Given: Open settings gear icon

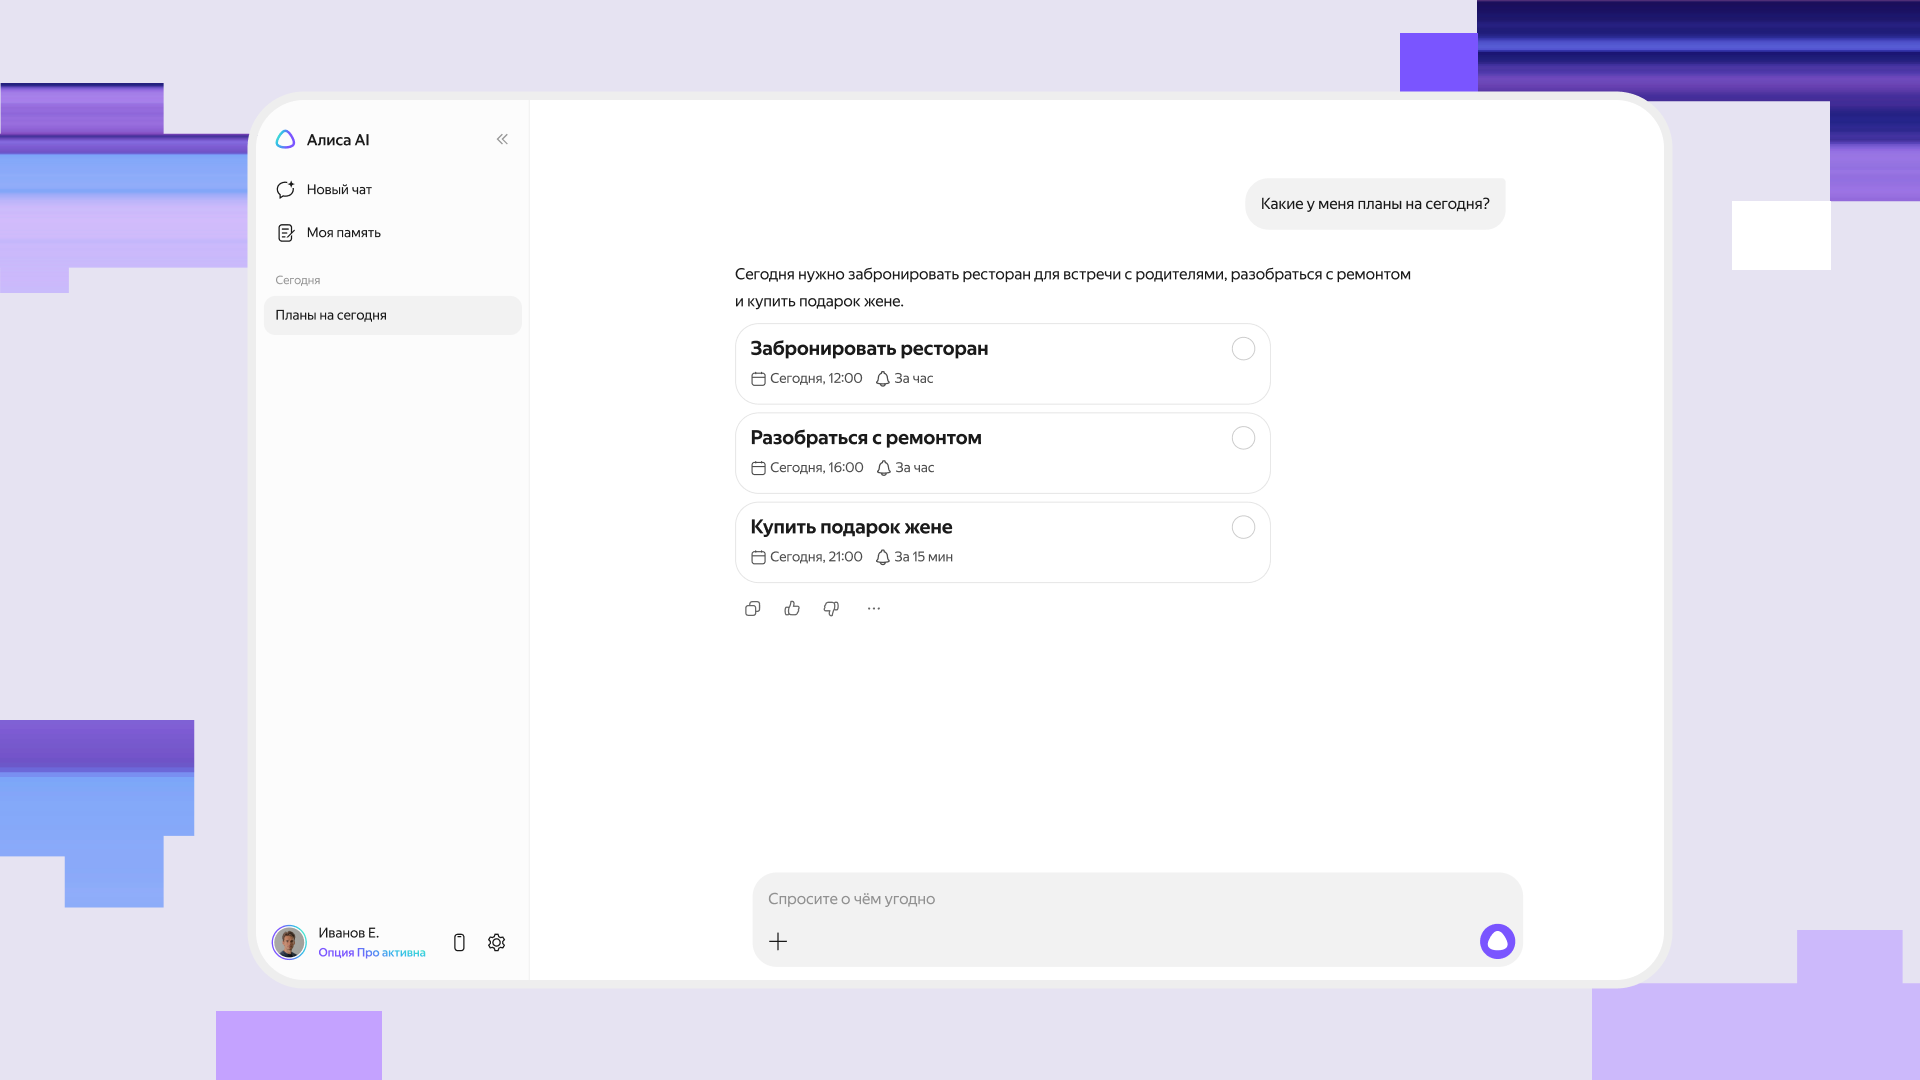Looking at the screenshot, I should 496,943.
